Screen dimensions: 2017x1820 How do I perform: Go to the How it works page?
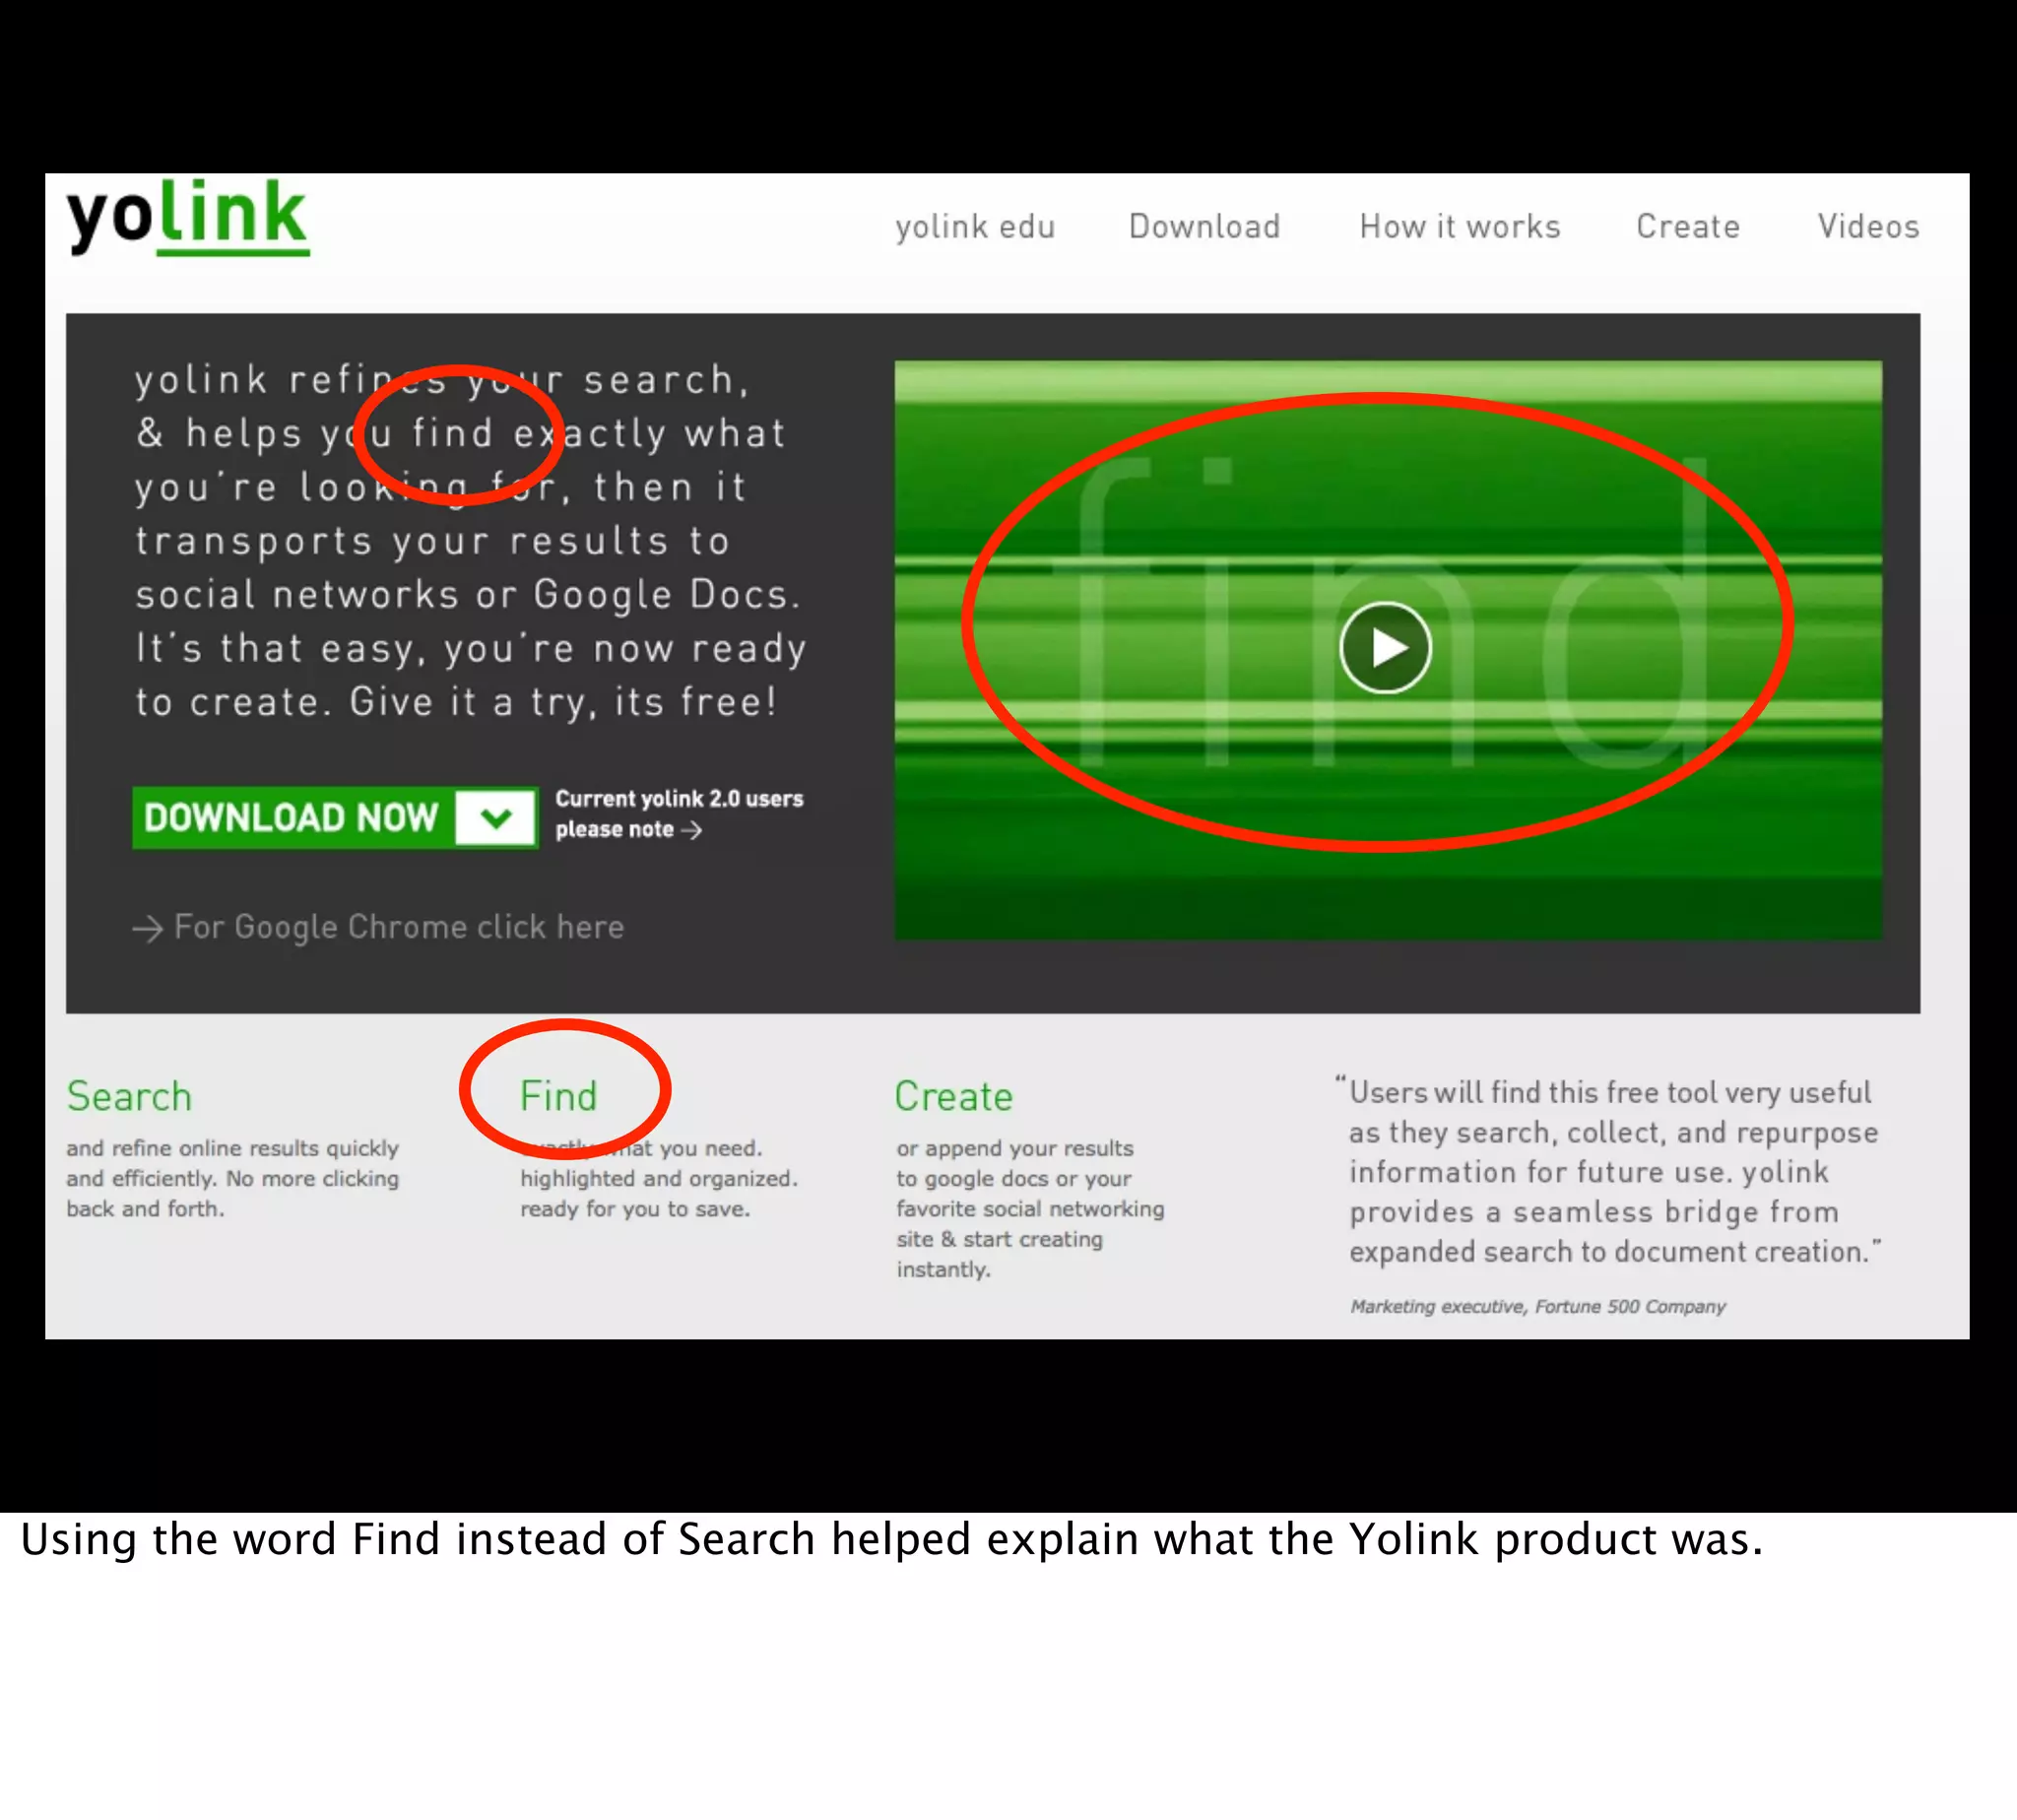click(x=1459, y=226)
